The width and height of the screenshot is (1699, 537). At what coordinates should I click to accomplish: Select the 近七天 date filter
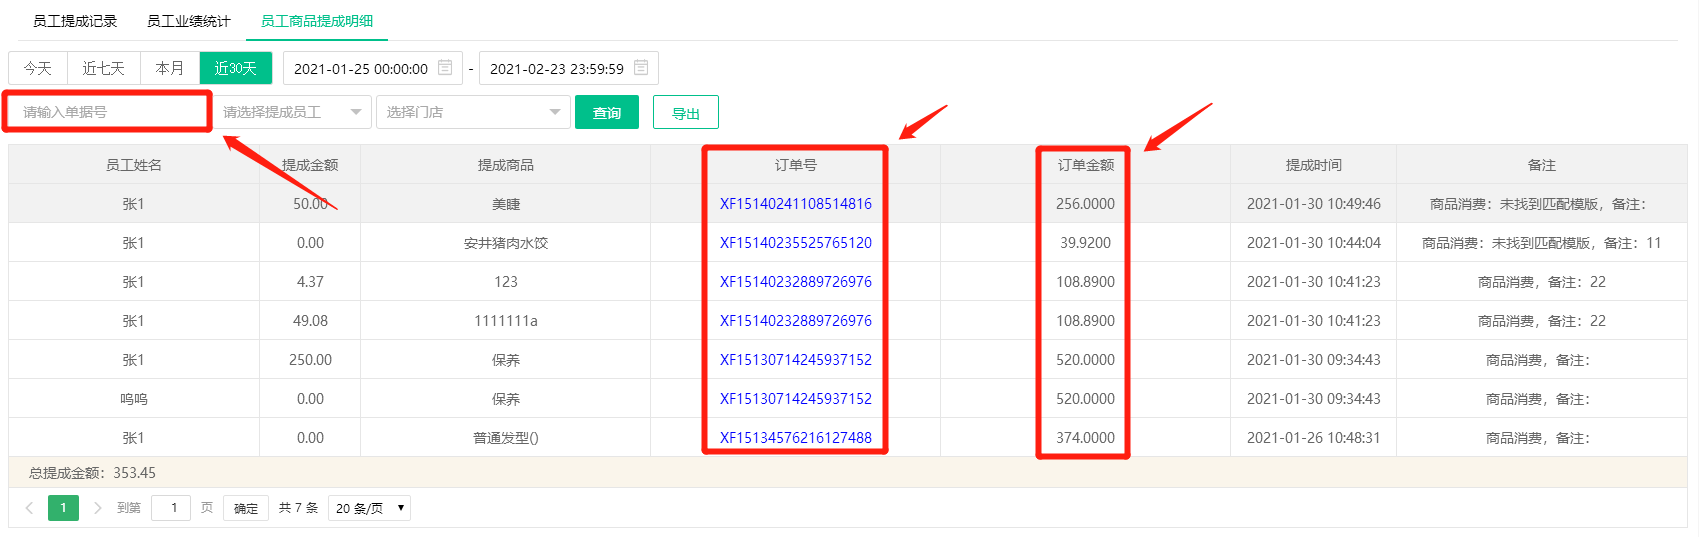coord(104,68)
